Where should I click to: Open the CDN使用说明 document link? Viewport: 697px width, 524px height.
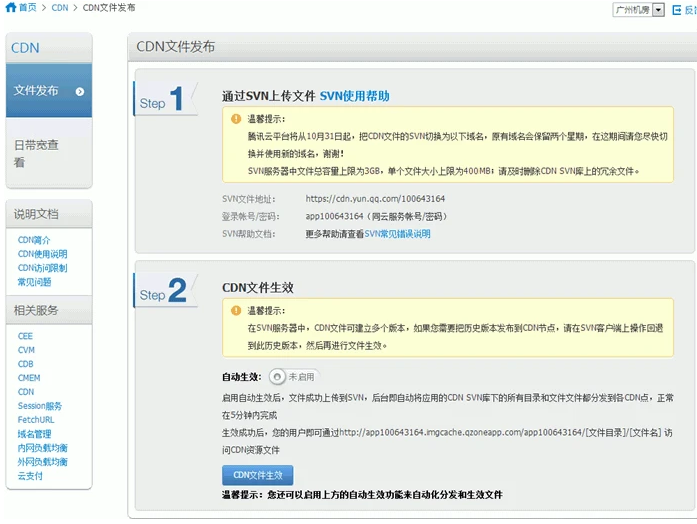42,254
